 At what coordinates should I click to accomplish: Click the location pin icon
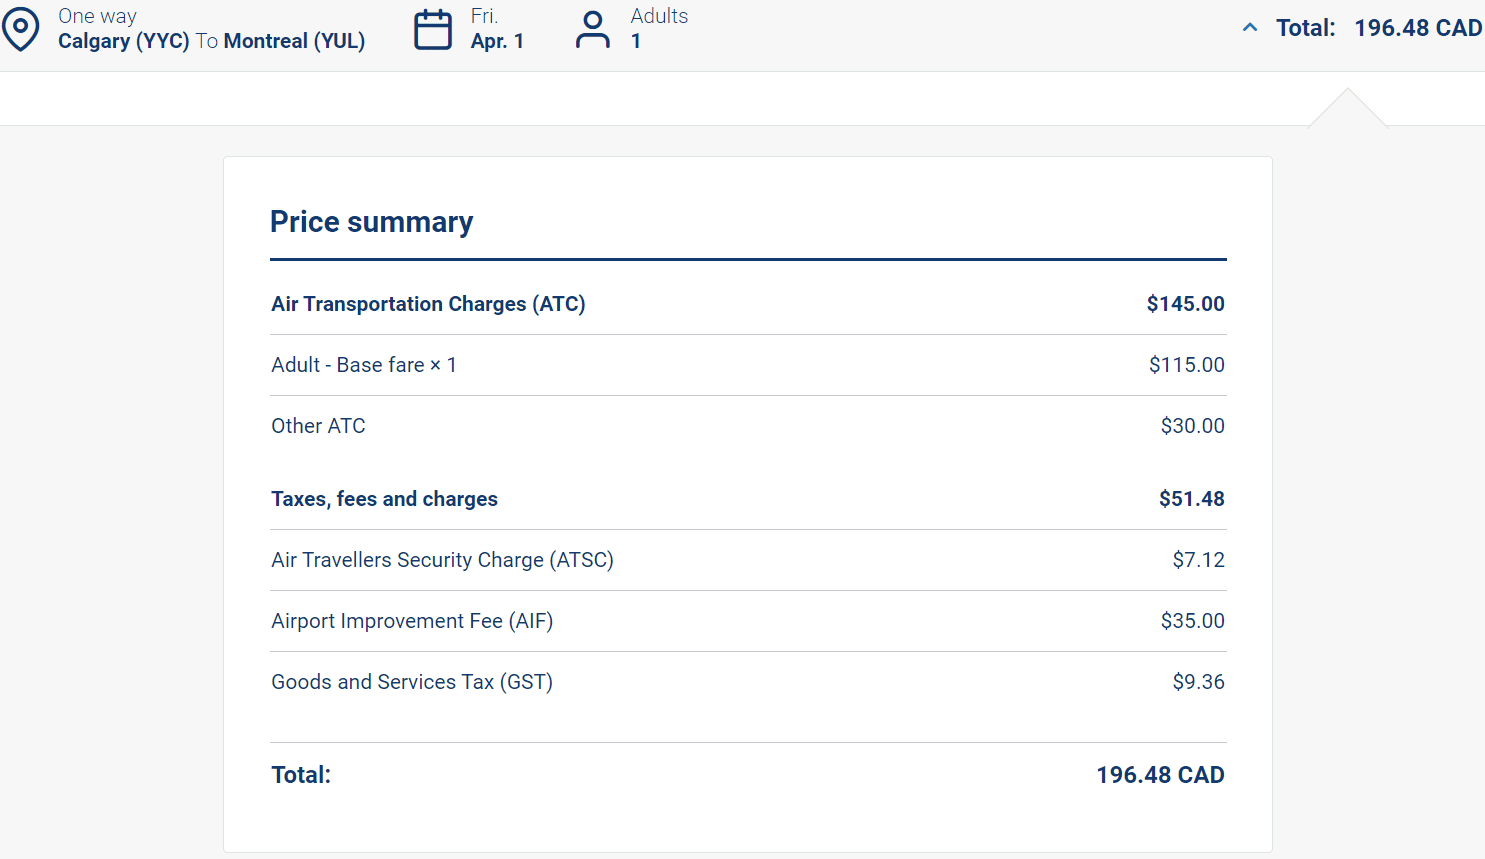point(20,29)
